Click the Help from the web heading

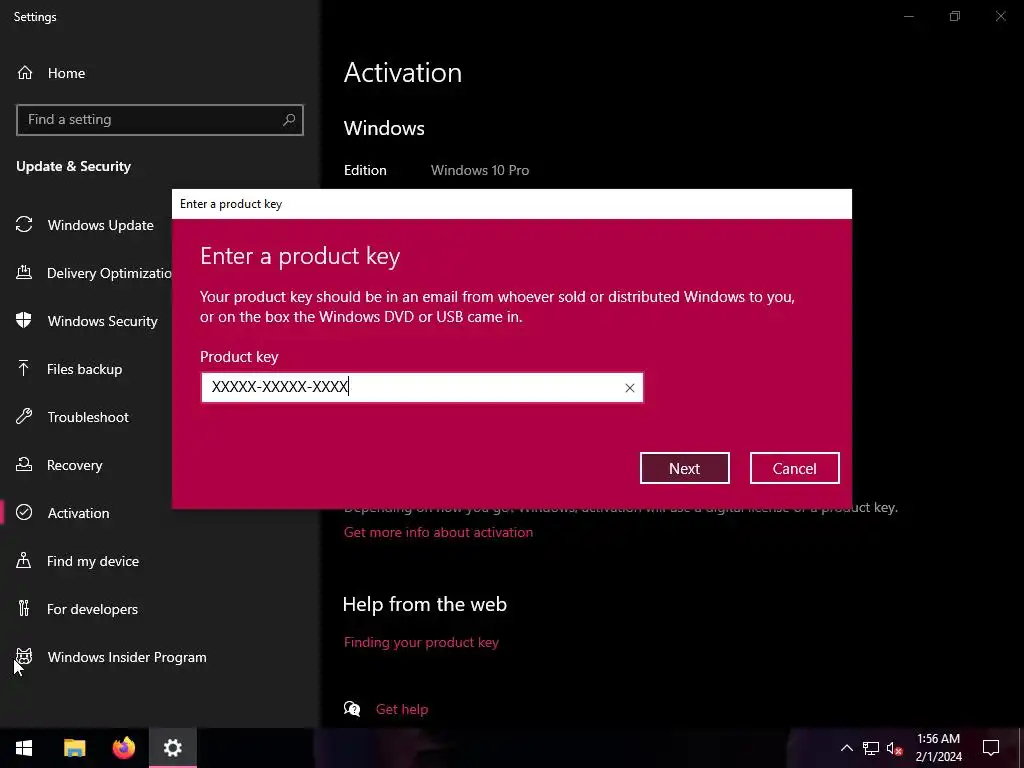[x=424, y=604]
